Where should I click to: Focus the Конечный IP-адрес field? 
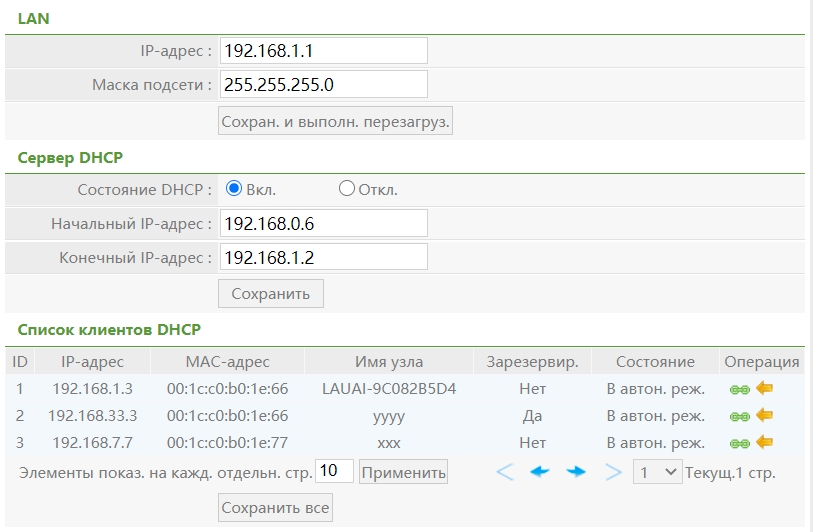pos(324,257)
